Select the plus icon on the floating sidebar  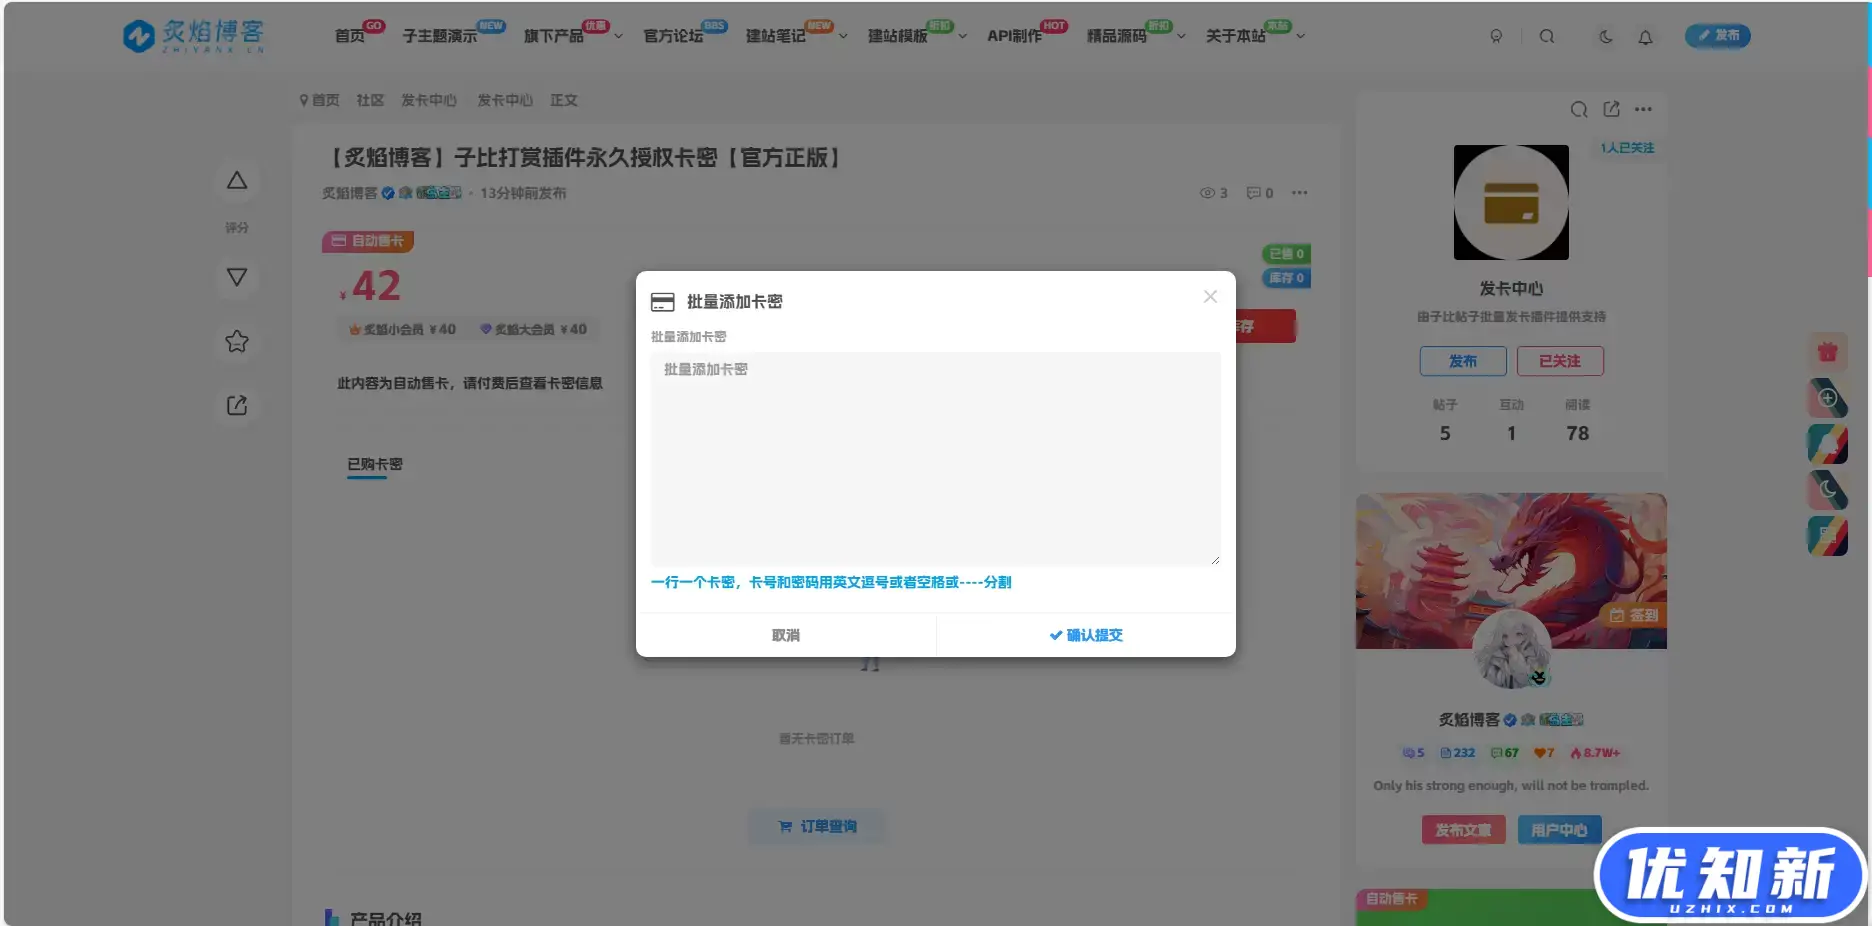[x=1828, y=398]
